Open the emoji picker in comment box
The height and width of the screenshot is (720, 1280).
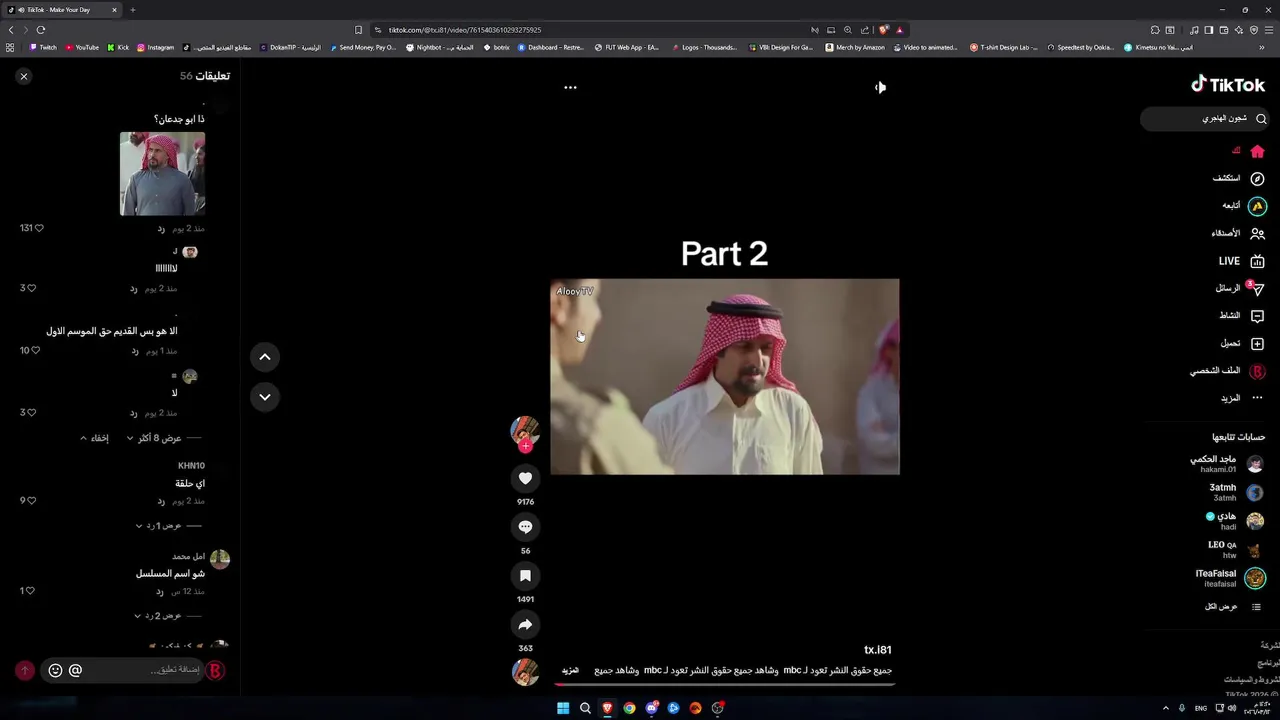tap(55, 670)
